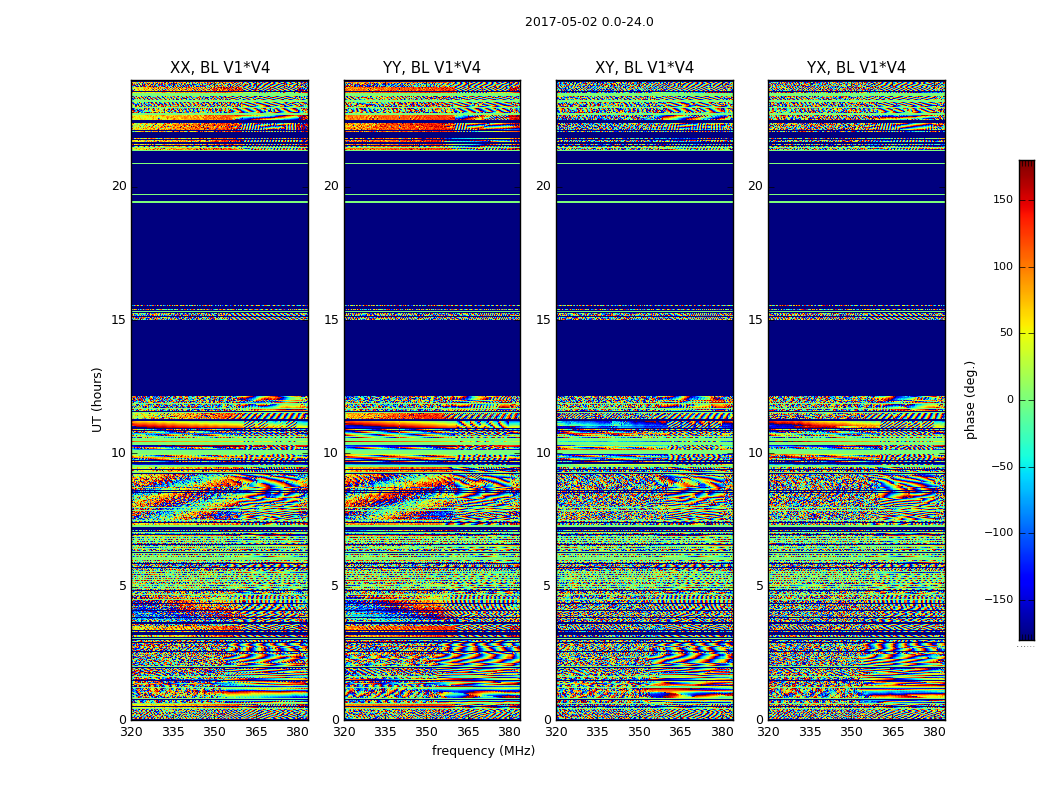Click colorbar tick label −100
The image size is (1050, 800).
998,532
